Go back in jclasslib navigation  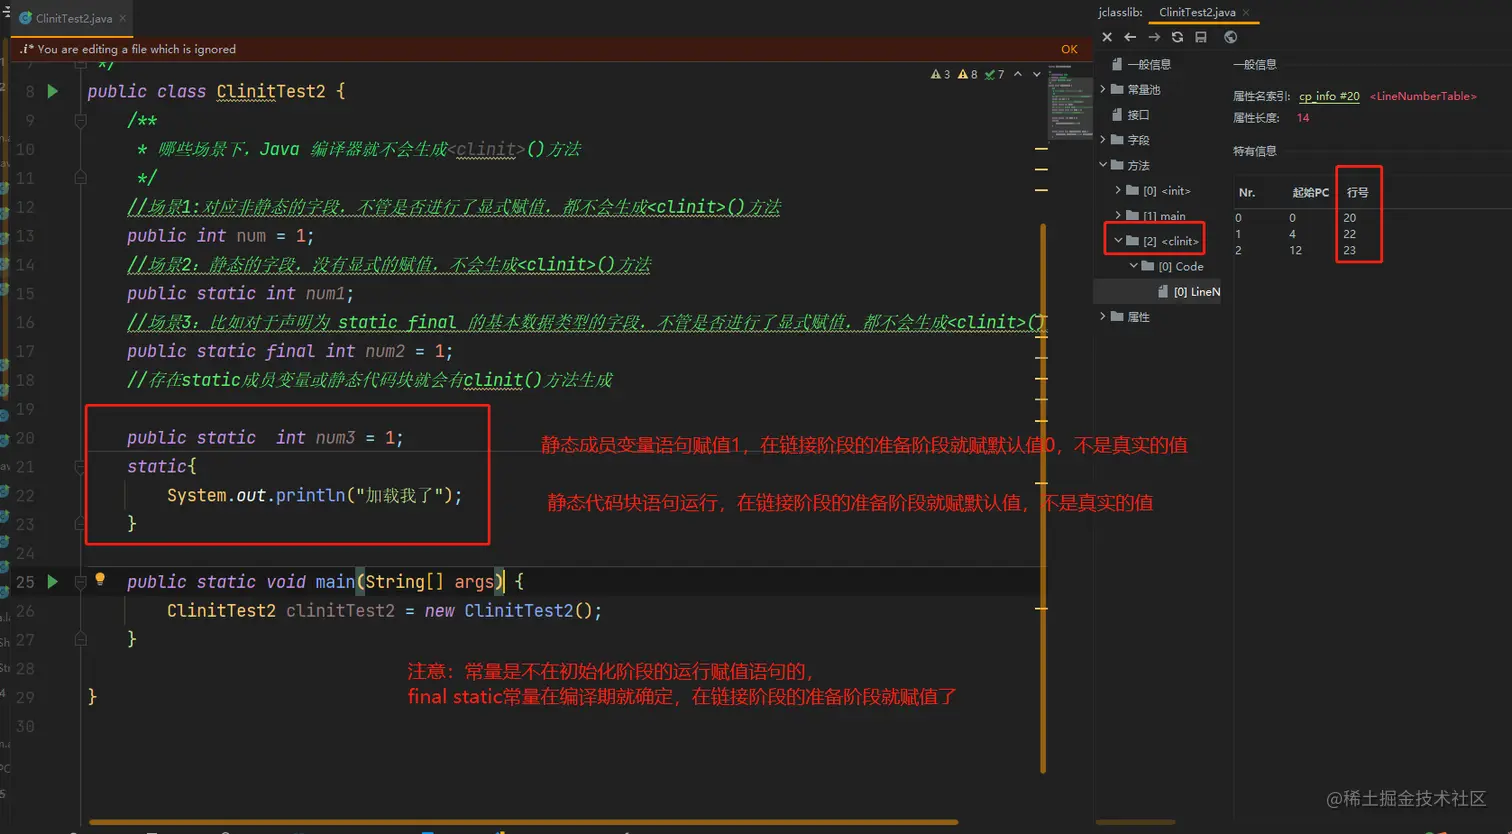pyautogui.click(x=1130, y=37)
